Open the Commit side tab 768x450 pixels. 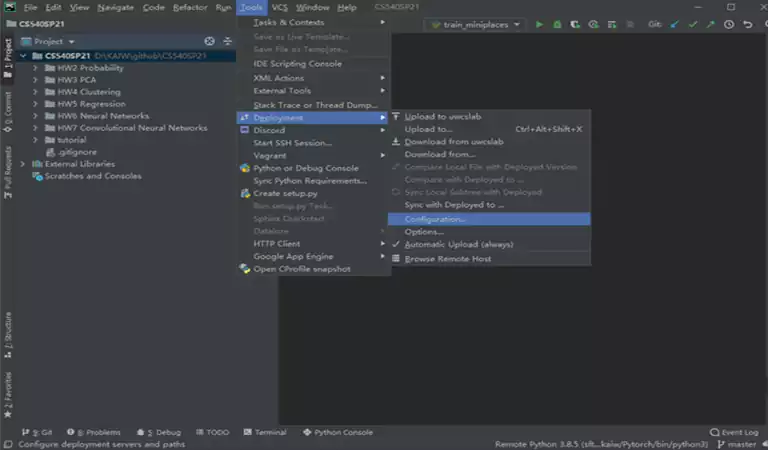pyautogui.click(x=8, y=112)
